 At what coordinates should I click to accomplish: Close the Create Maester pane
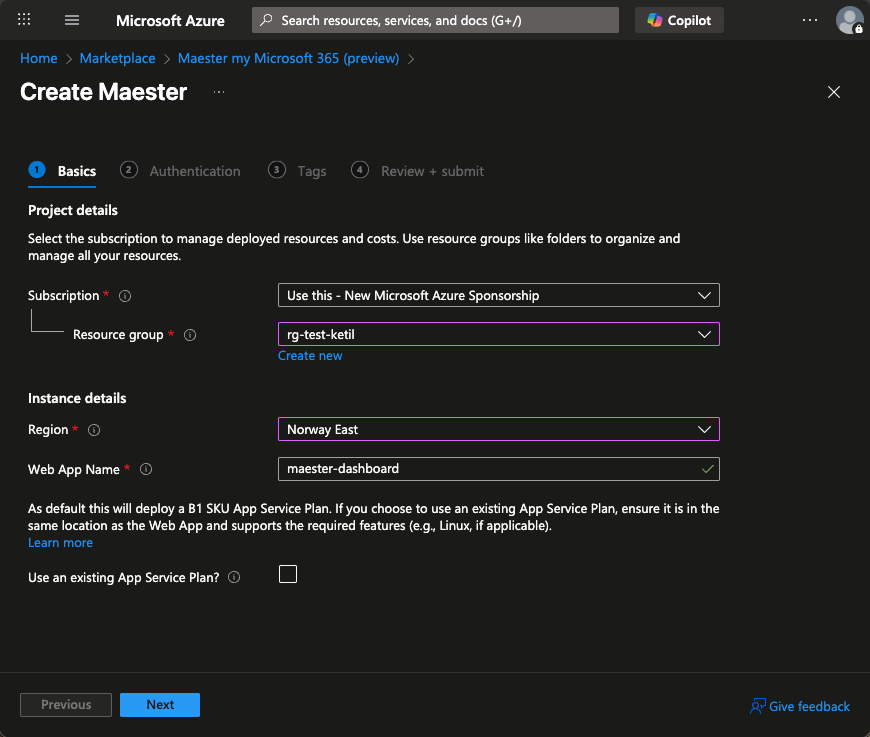pyautogui.click(x=834, y=92)
